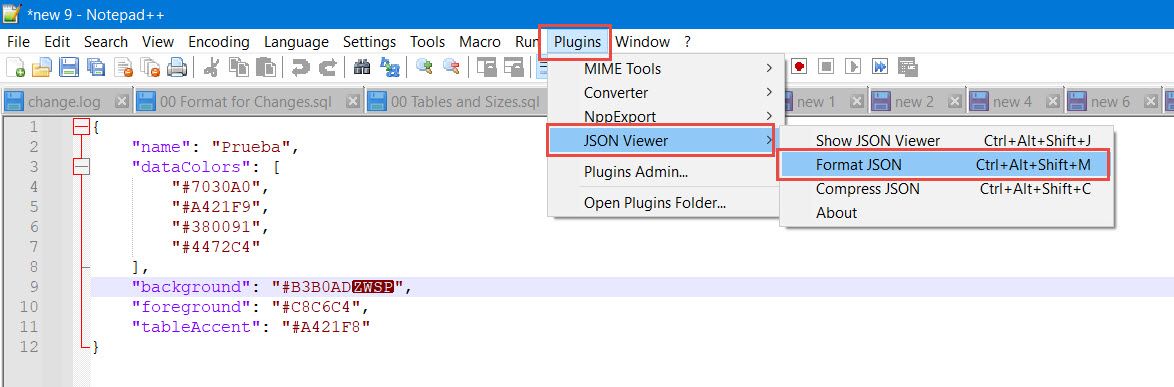
Task: Click the Close All documents toolbar icon
Action: 150,67
